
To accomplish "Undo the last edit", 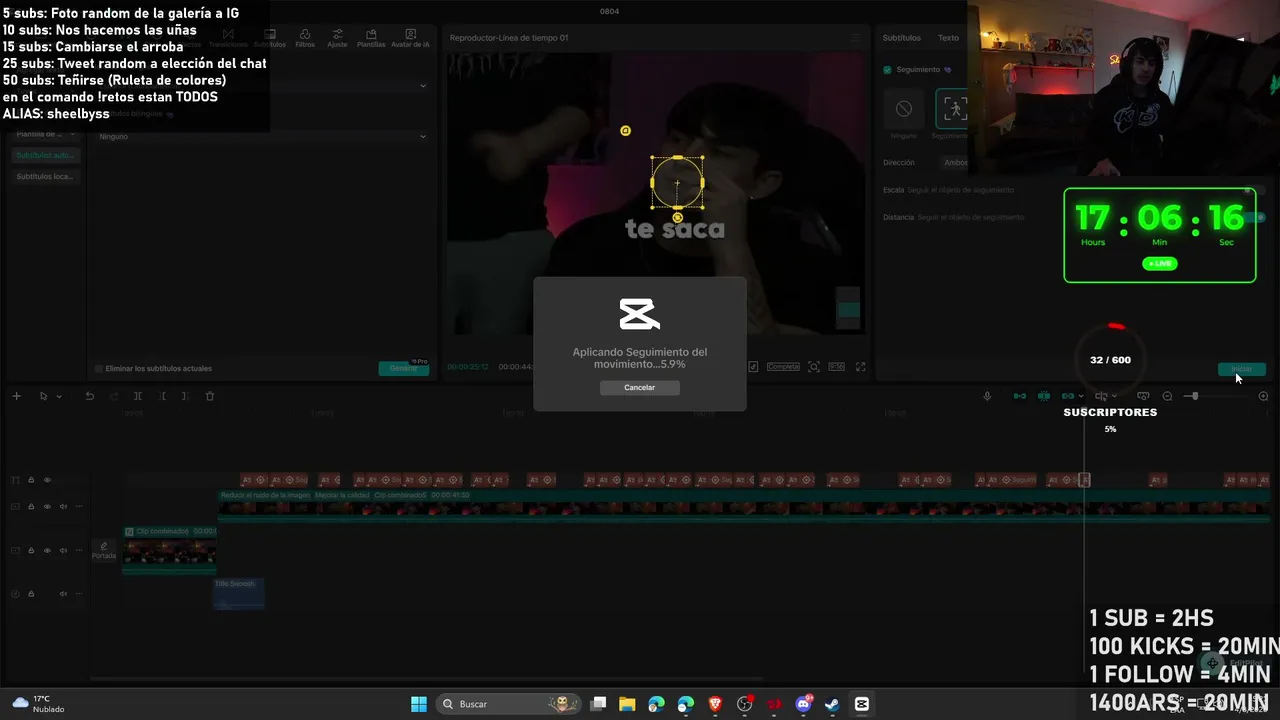I will click(x=89, y=396).
